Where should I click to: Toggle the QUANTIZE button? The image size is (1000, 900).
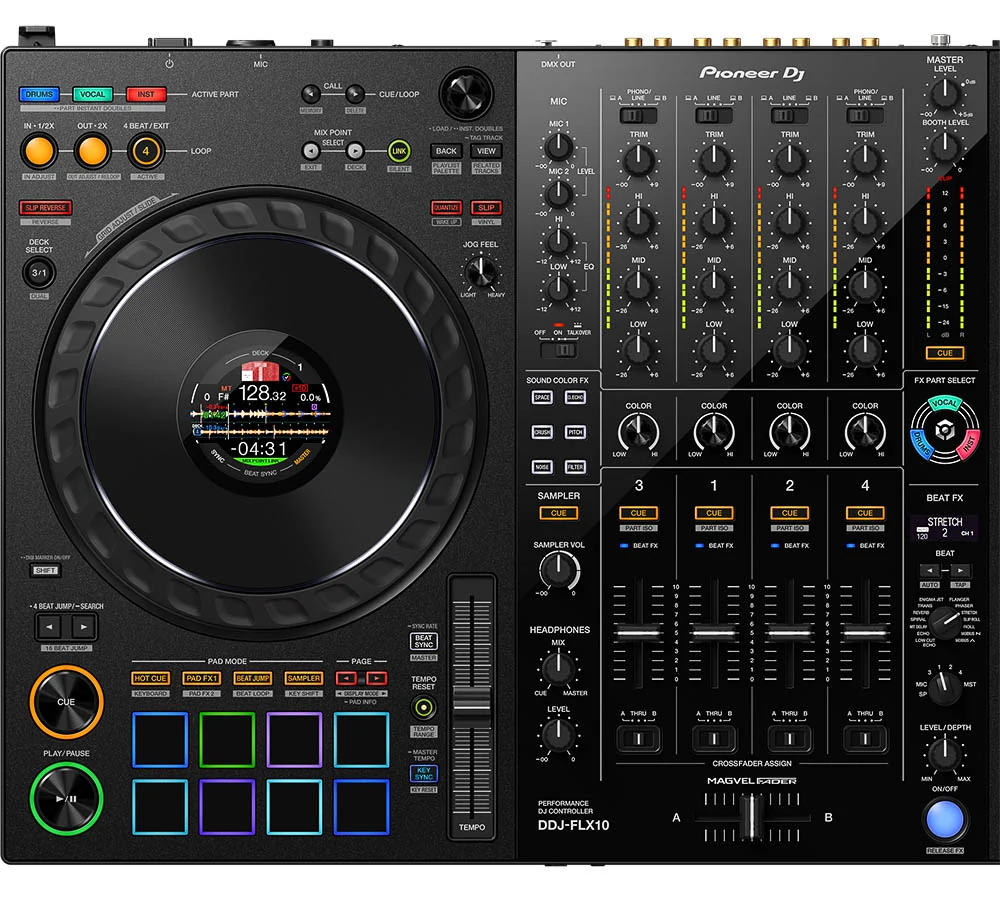coord(446,208)
